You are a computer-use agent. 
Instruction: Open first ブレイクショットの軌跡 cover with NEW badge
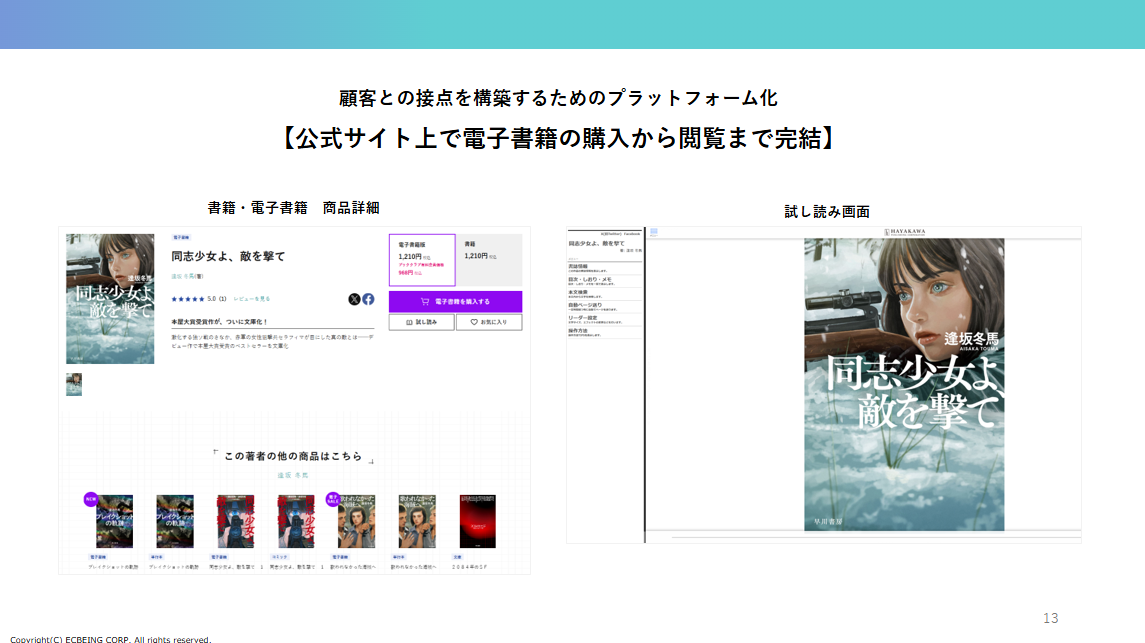(115, 521)
